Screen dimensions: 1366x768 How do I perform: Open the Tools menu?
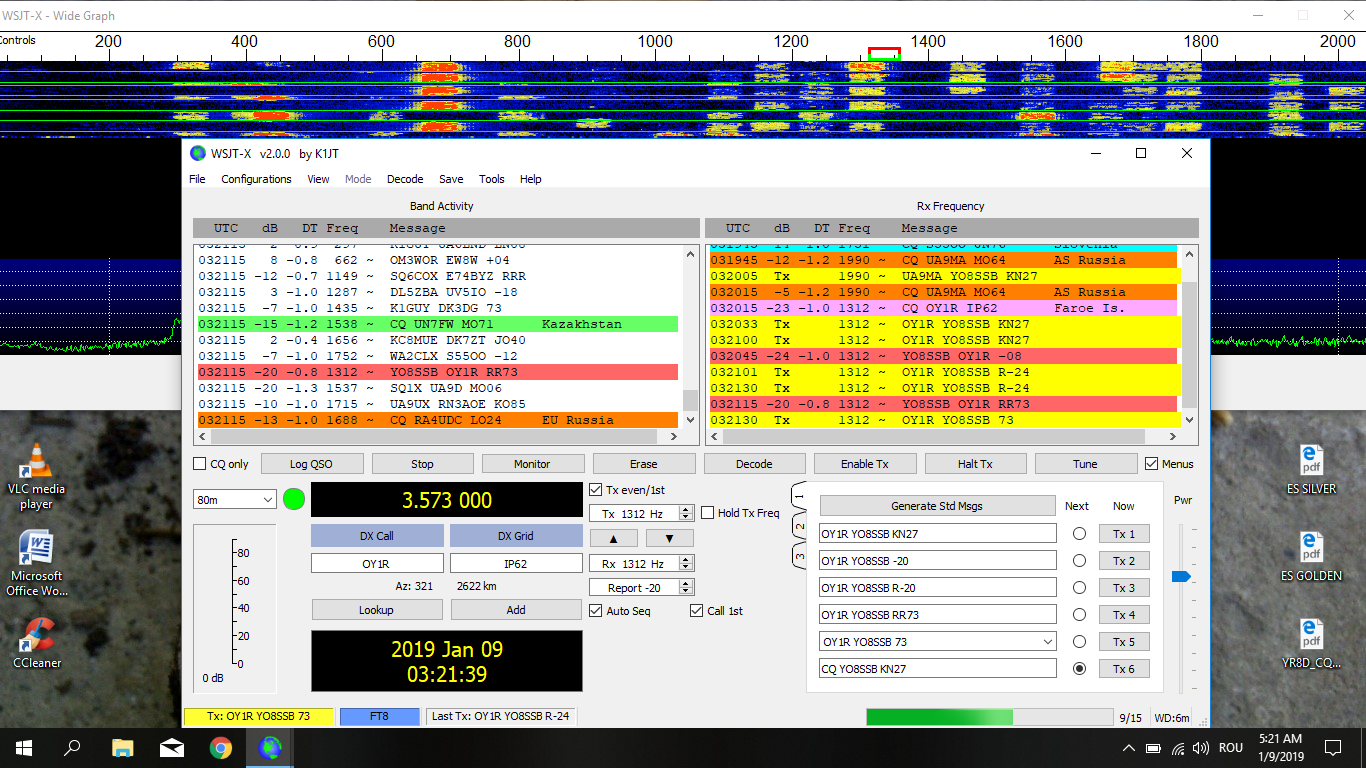(x=492, y=179)
